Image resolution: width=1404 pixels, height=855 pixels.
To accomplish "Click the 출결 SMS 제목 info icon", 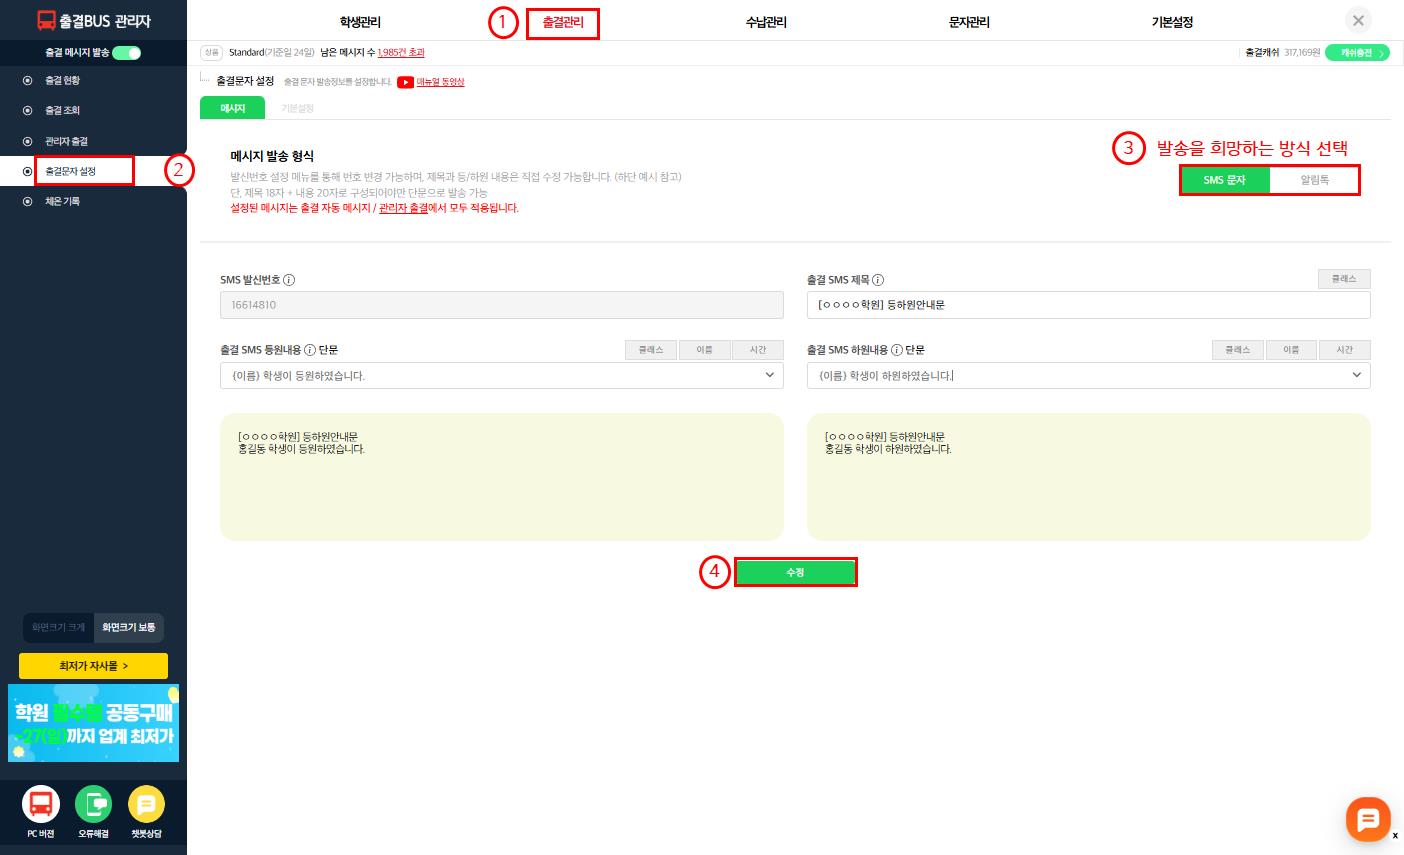I will [x=878, y=280].
